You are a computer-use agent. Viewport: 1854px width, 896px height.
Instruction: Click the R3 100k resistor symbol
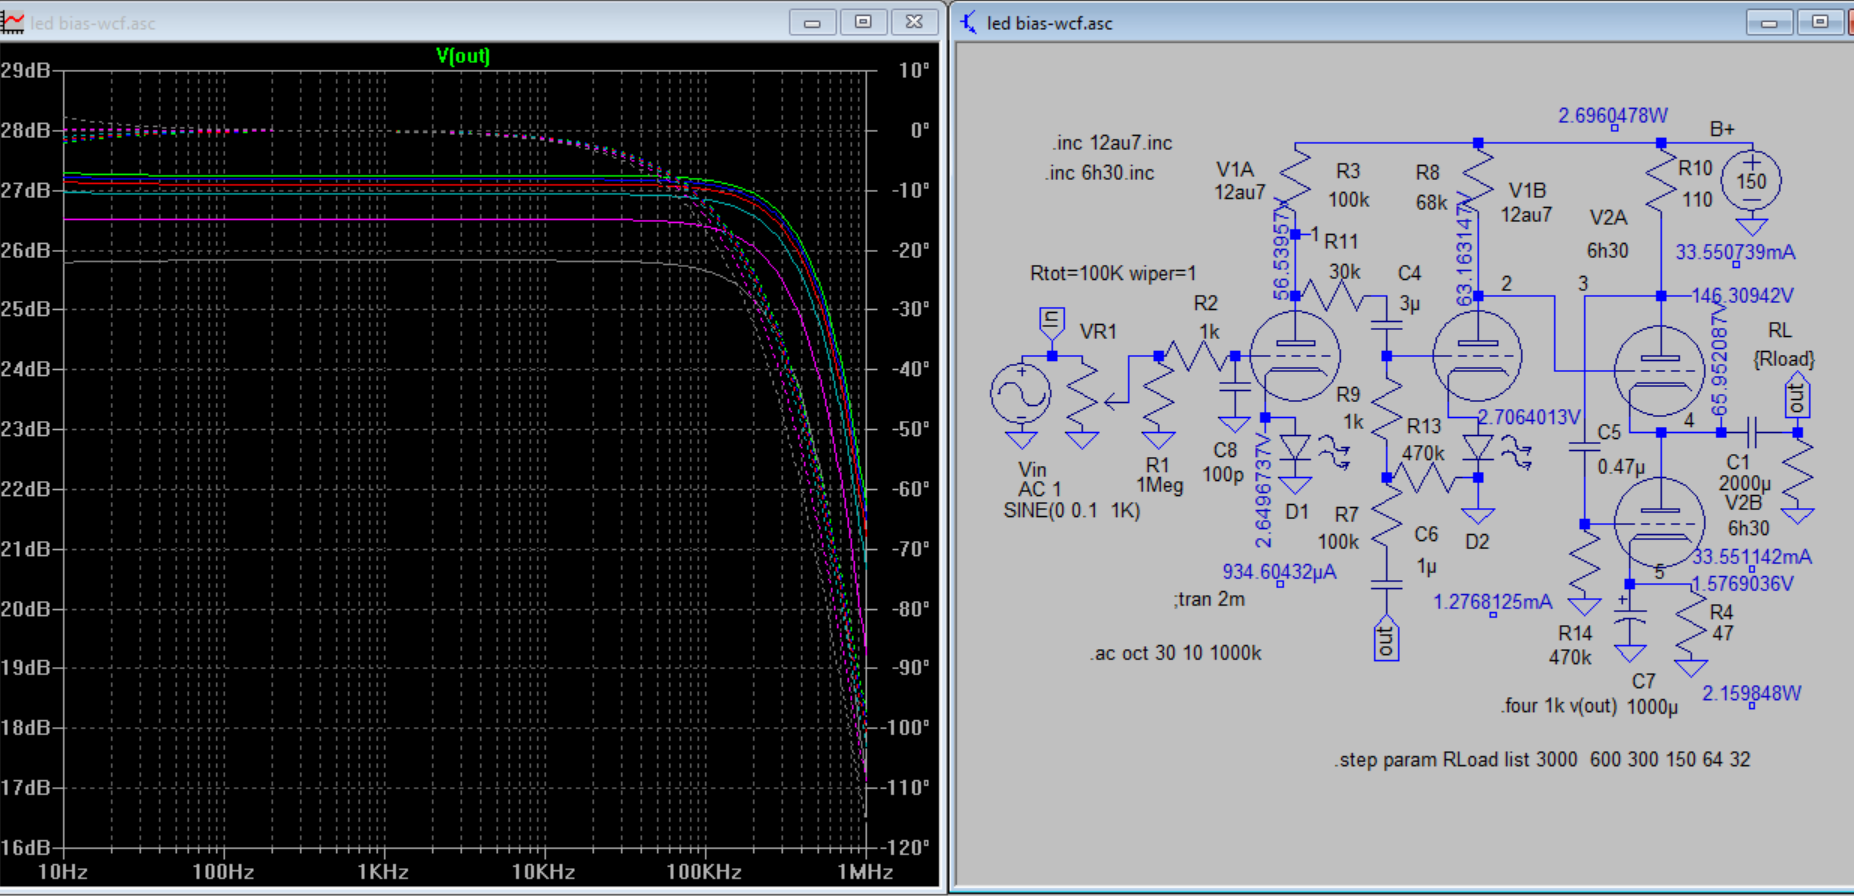coord(1296,176)
